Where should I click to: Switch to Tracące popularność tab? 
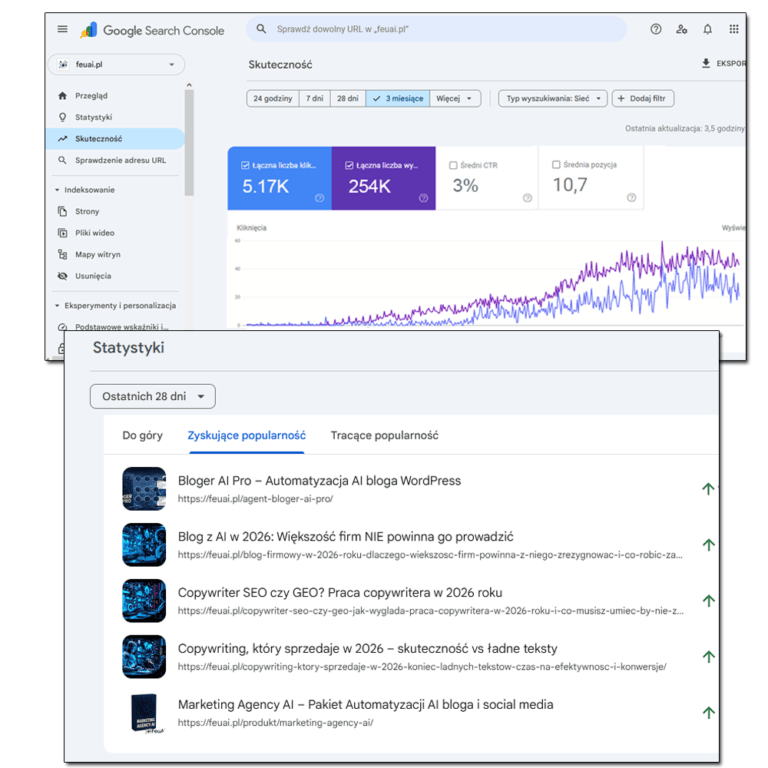[x=384, y=435]
